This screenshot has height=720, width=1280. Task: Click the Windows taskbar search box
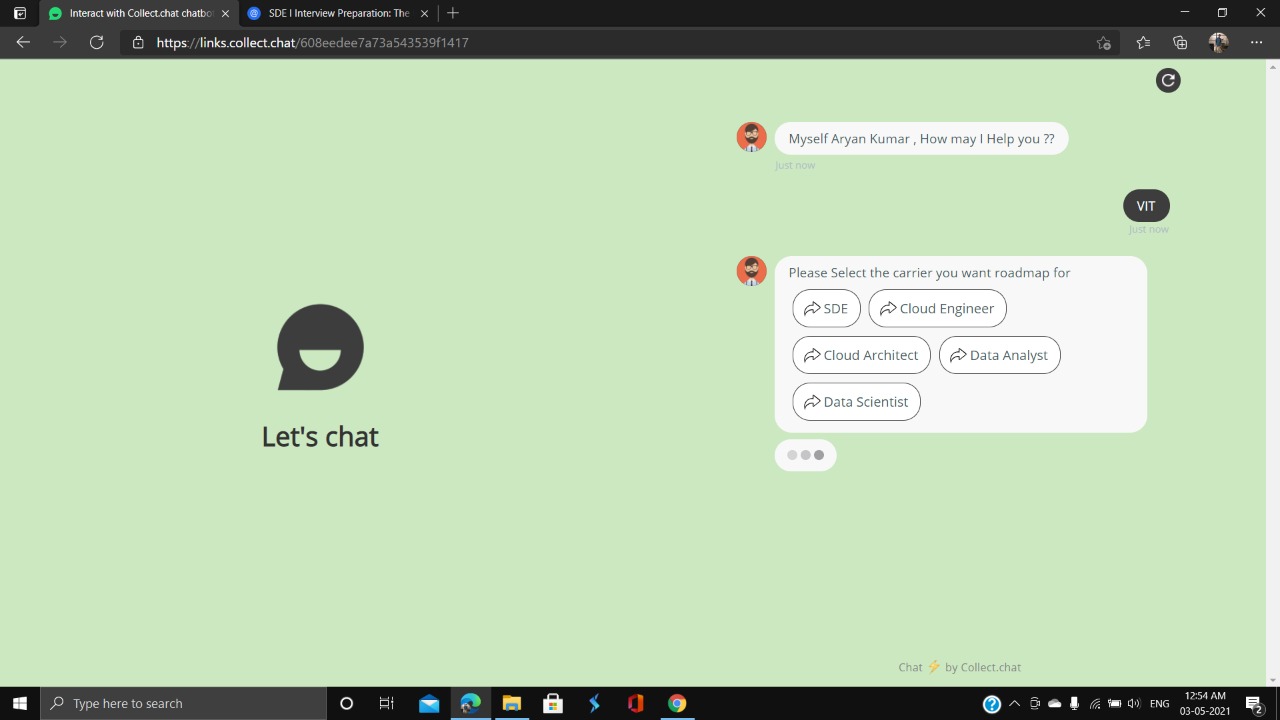(x=183, y=703)
